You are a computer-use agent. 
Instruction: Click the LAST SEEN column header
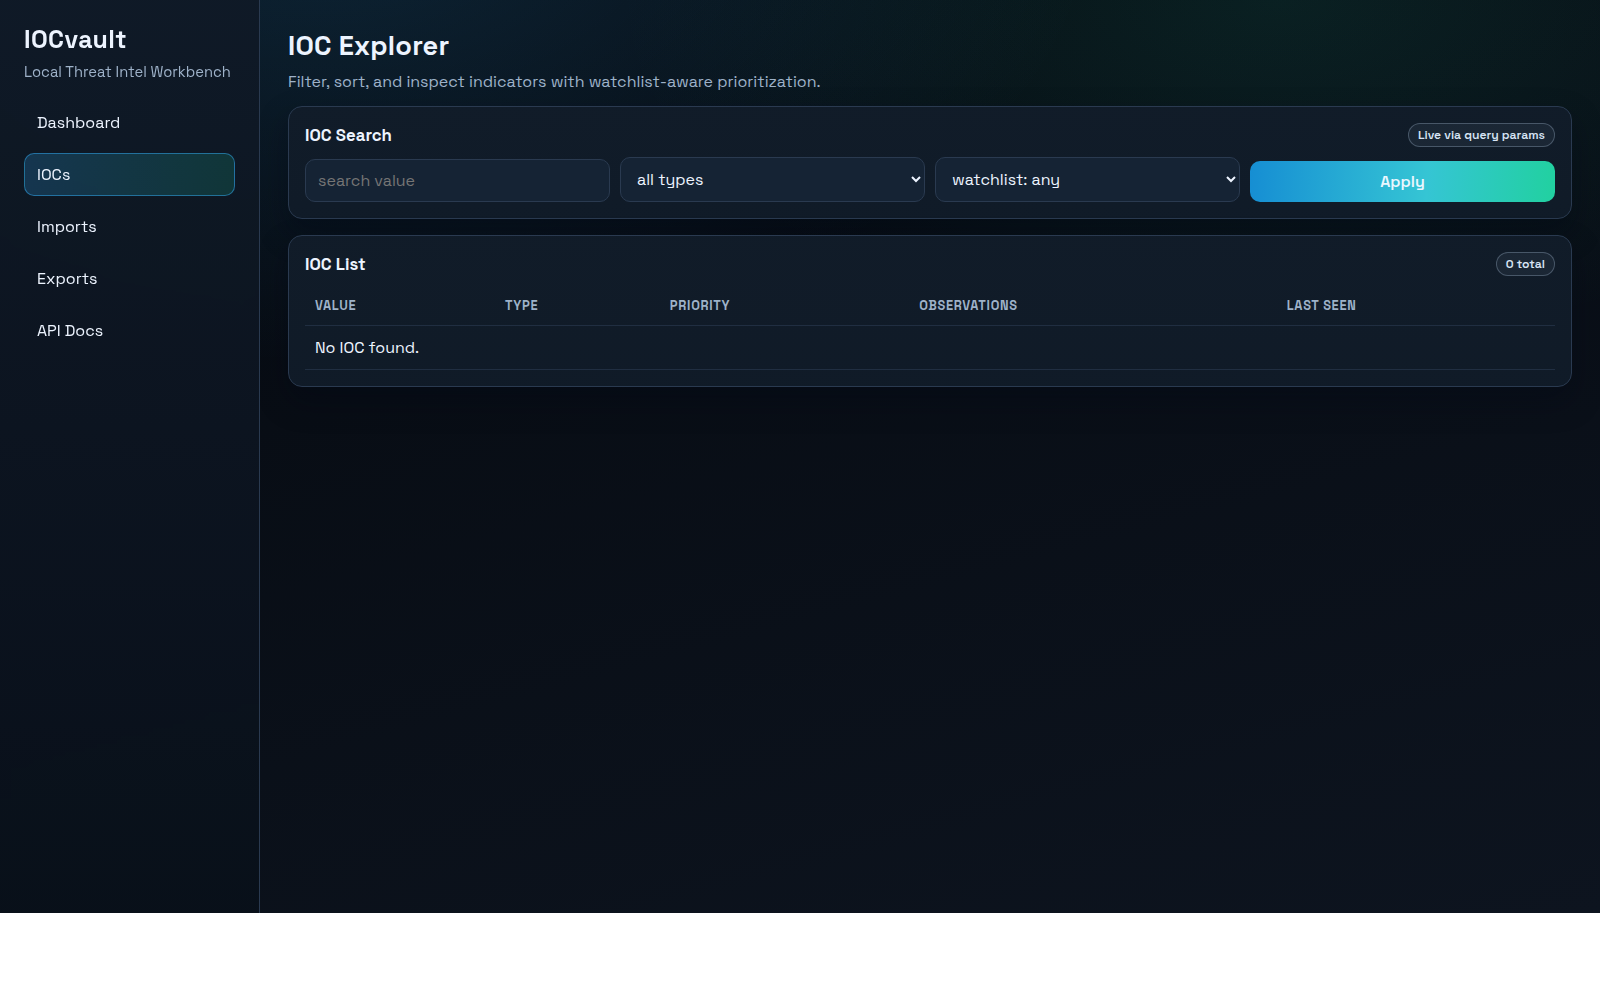1321,305
